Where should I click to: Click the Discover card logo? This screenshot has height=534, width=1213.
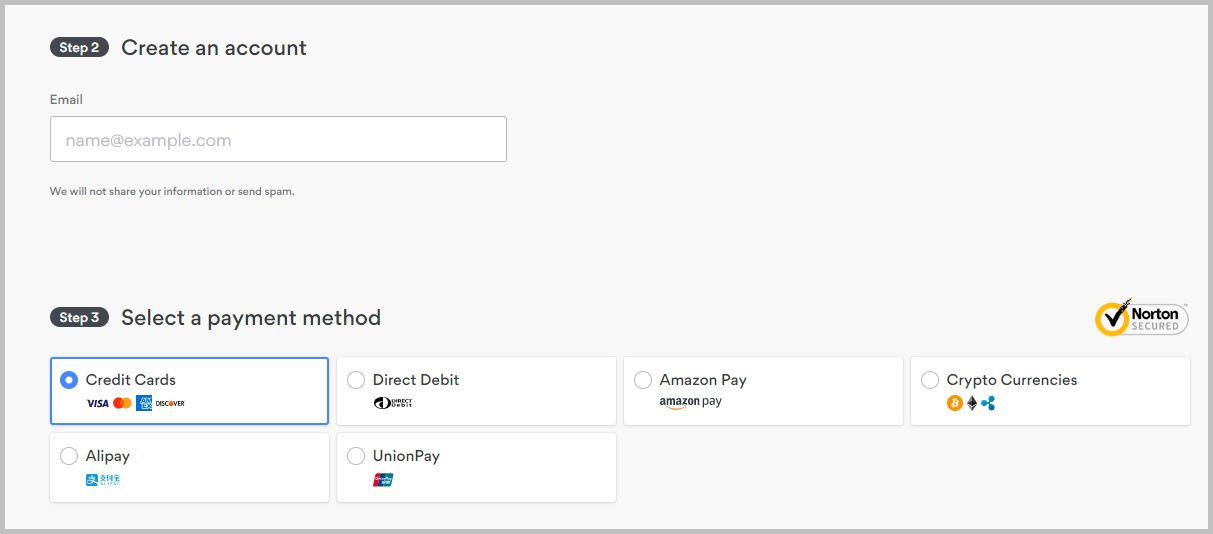pyautogui.click(x=170, y=403)
